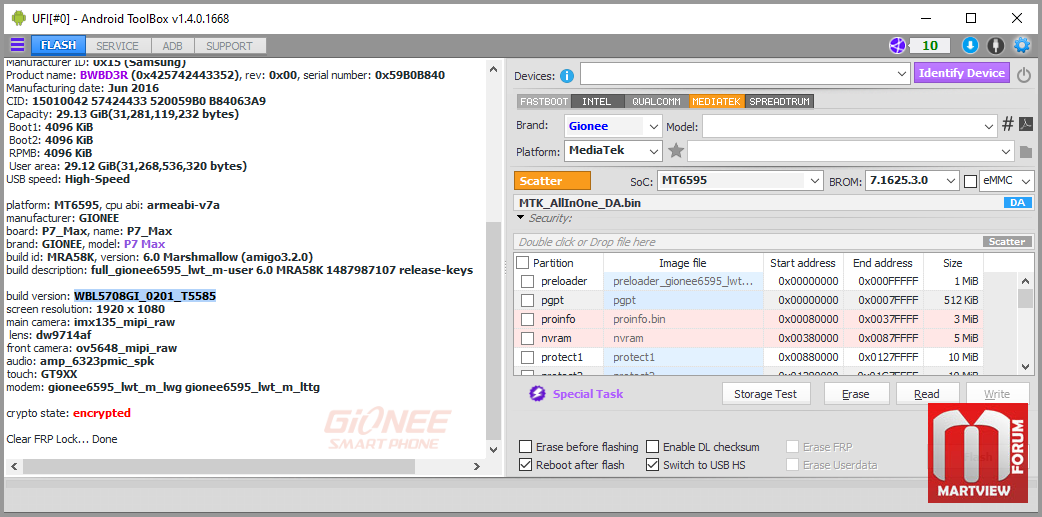
Task: Open settings via blue gear icon
Action: point(1021,45)
